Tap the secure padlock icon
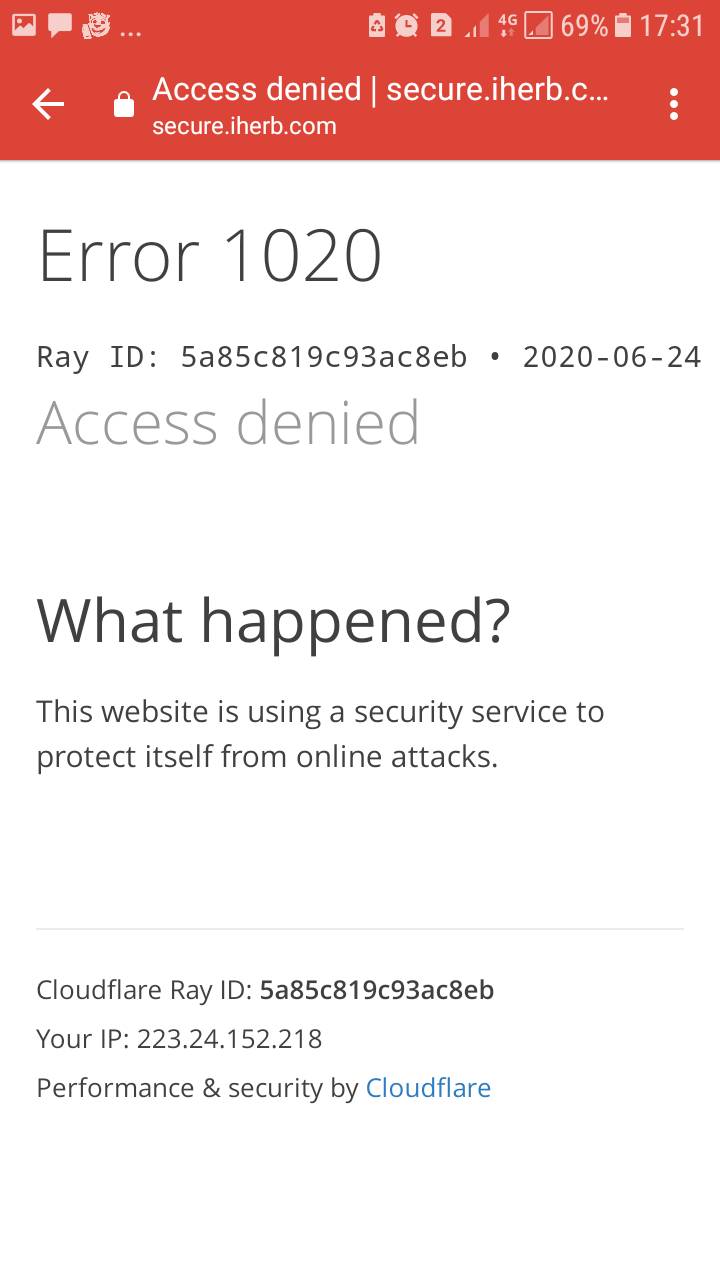 [124, 105]
